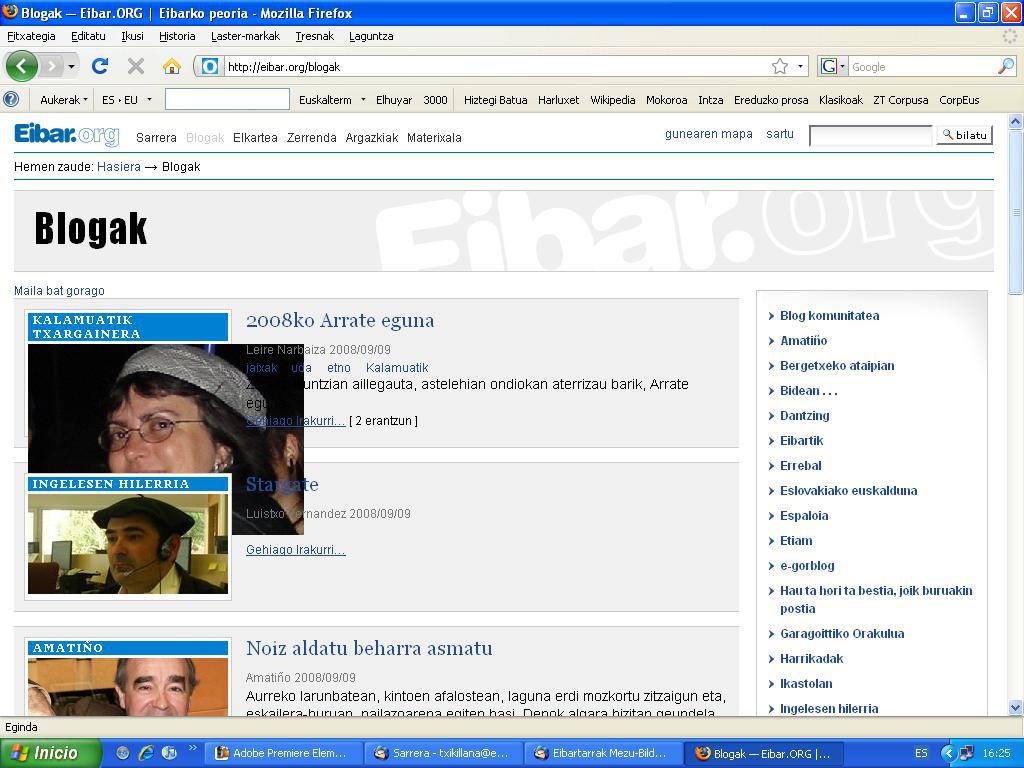Click the gunearen mapa link
This screenshot has height=768, width=1024.
(x=709, y=134)
